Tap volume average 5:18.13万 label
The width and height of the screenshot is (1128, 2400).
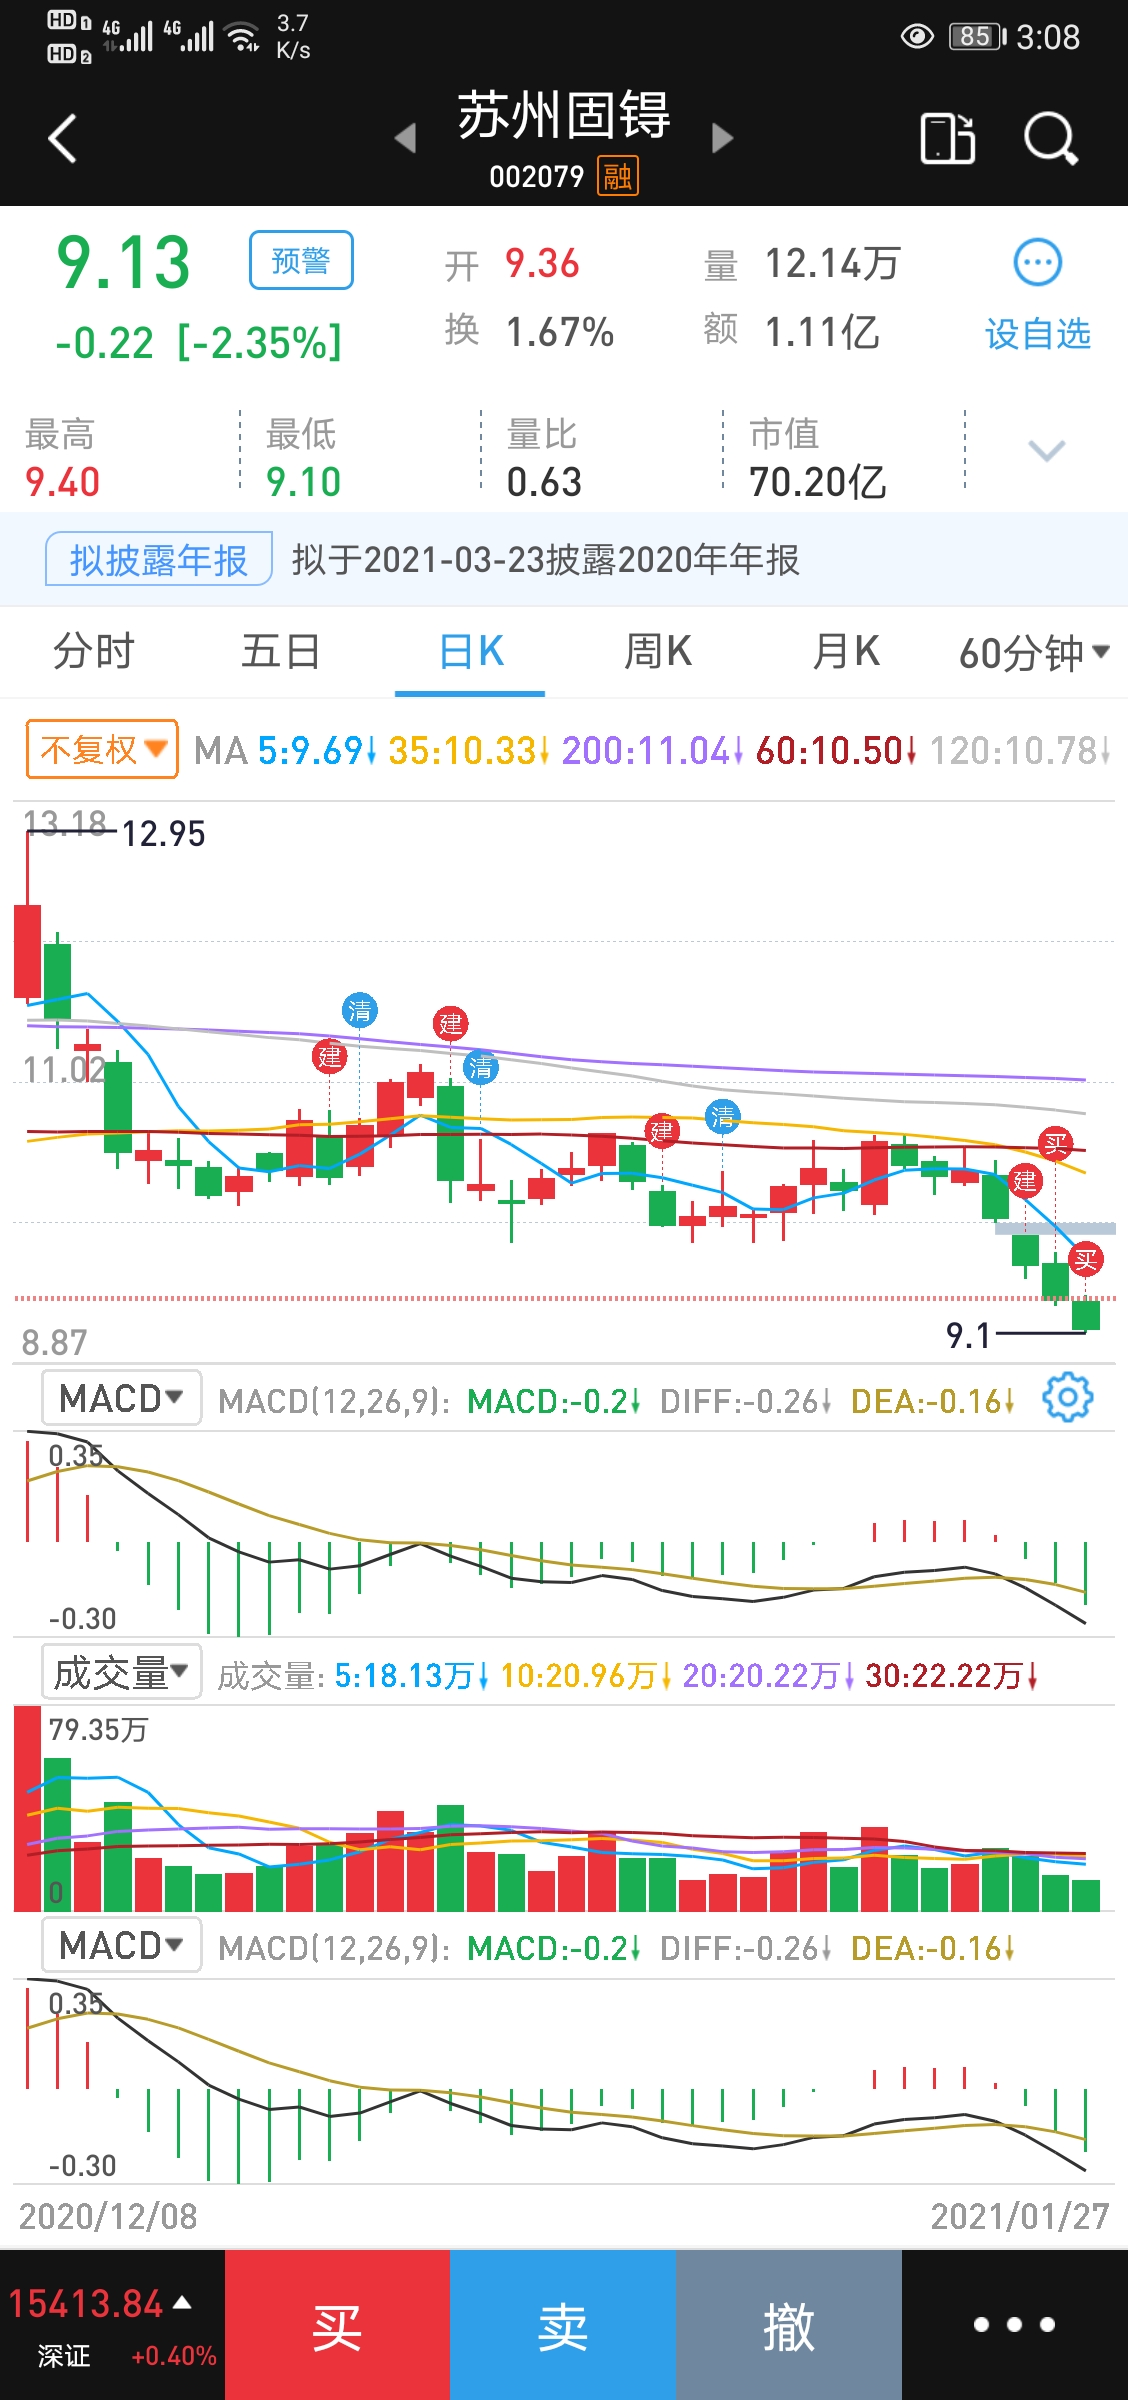click(x=411, y=1675)
